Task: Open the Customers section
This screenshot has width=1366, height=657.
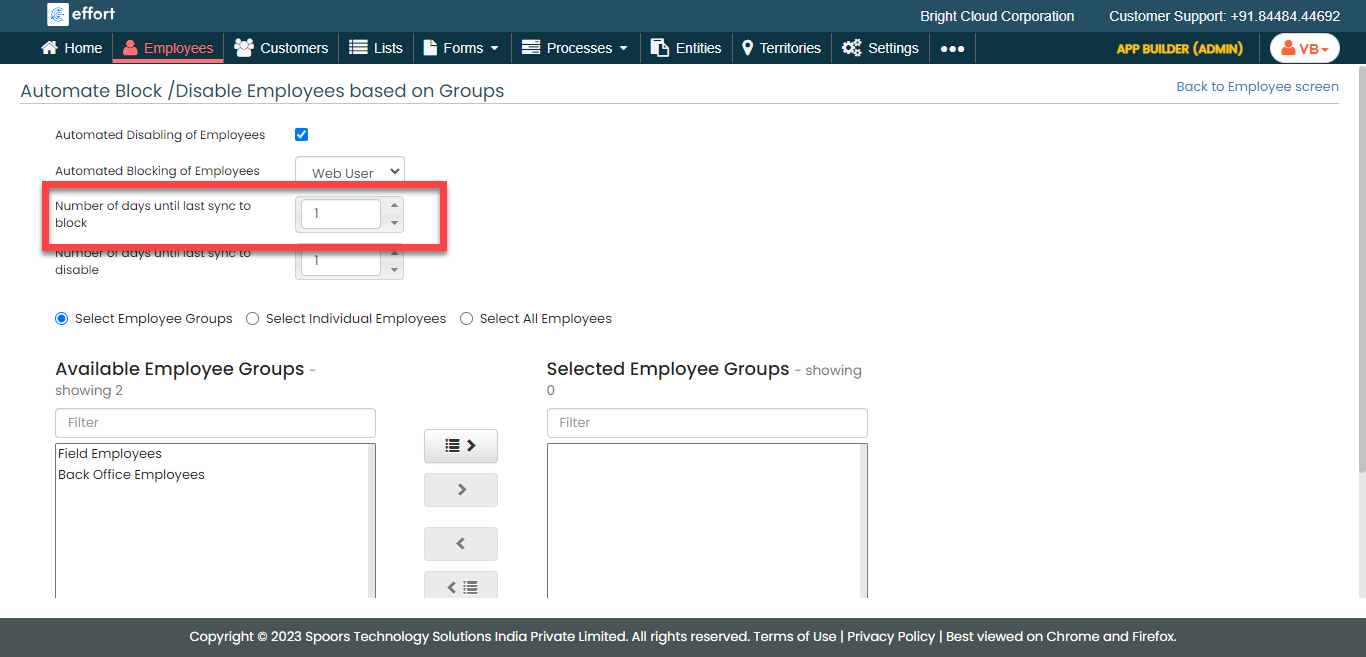Action: coord(281,48)
